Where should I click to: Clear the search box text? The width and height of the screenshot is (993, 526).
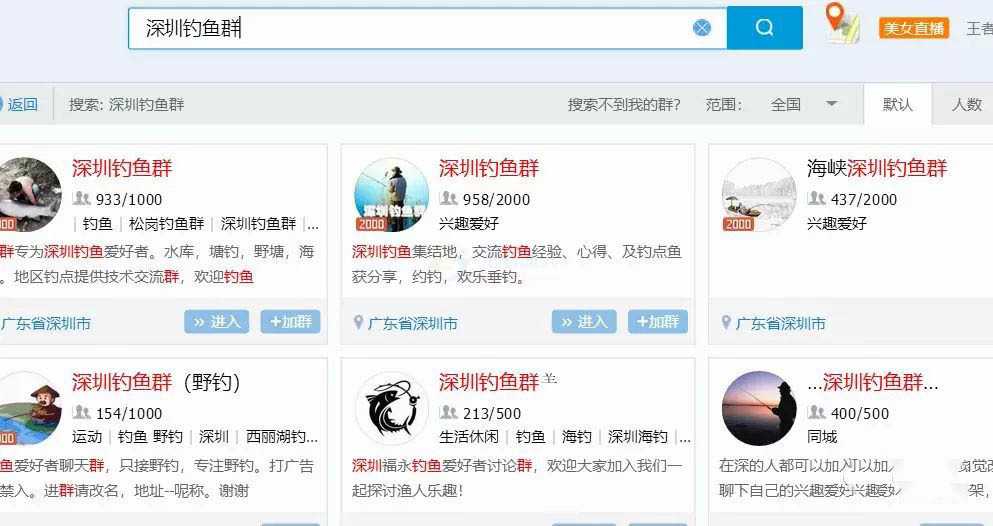pyautogui.click(x=702, y=28)
